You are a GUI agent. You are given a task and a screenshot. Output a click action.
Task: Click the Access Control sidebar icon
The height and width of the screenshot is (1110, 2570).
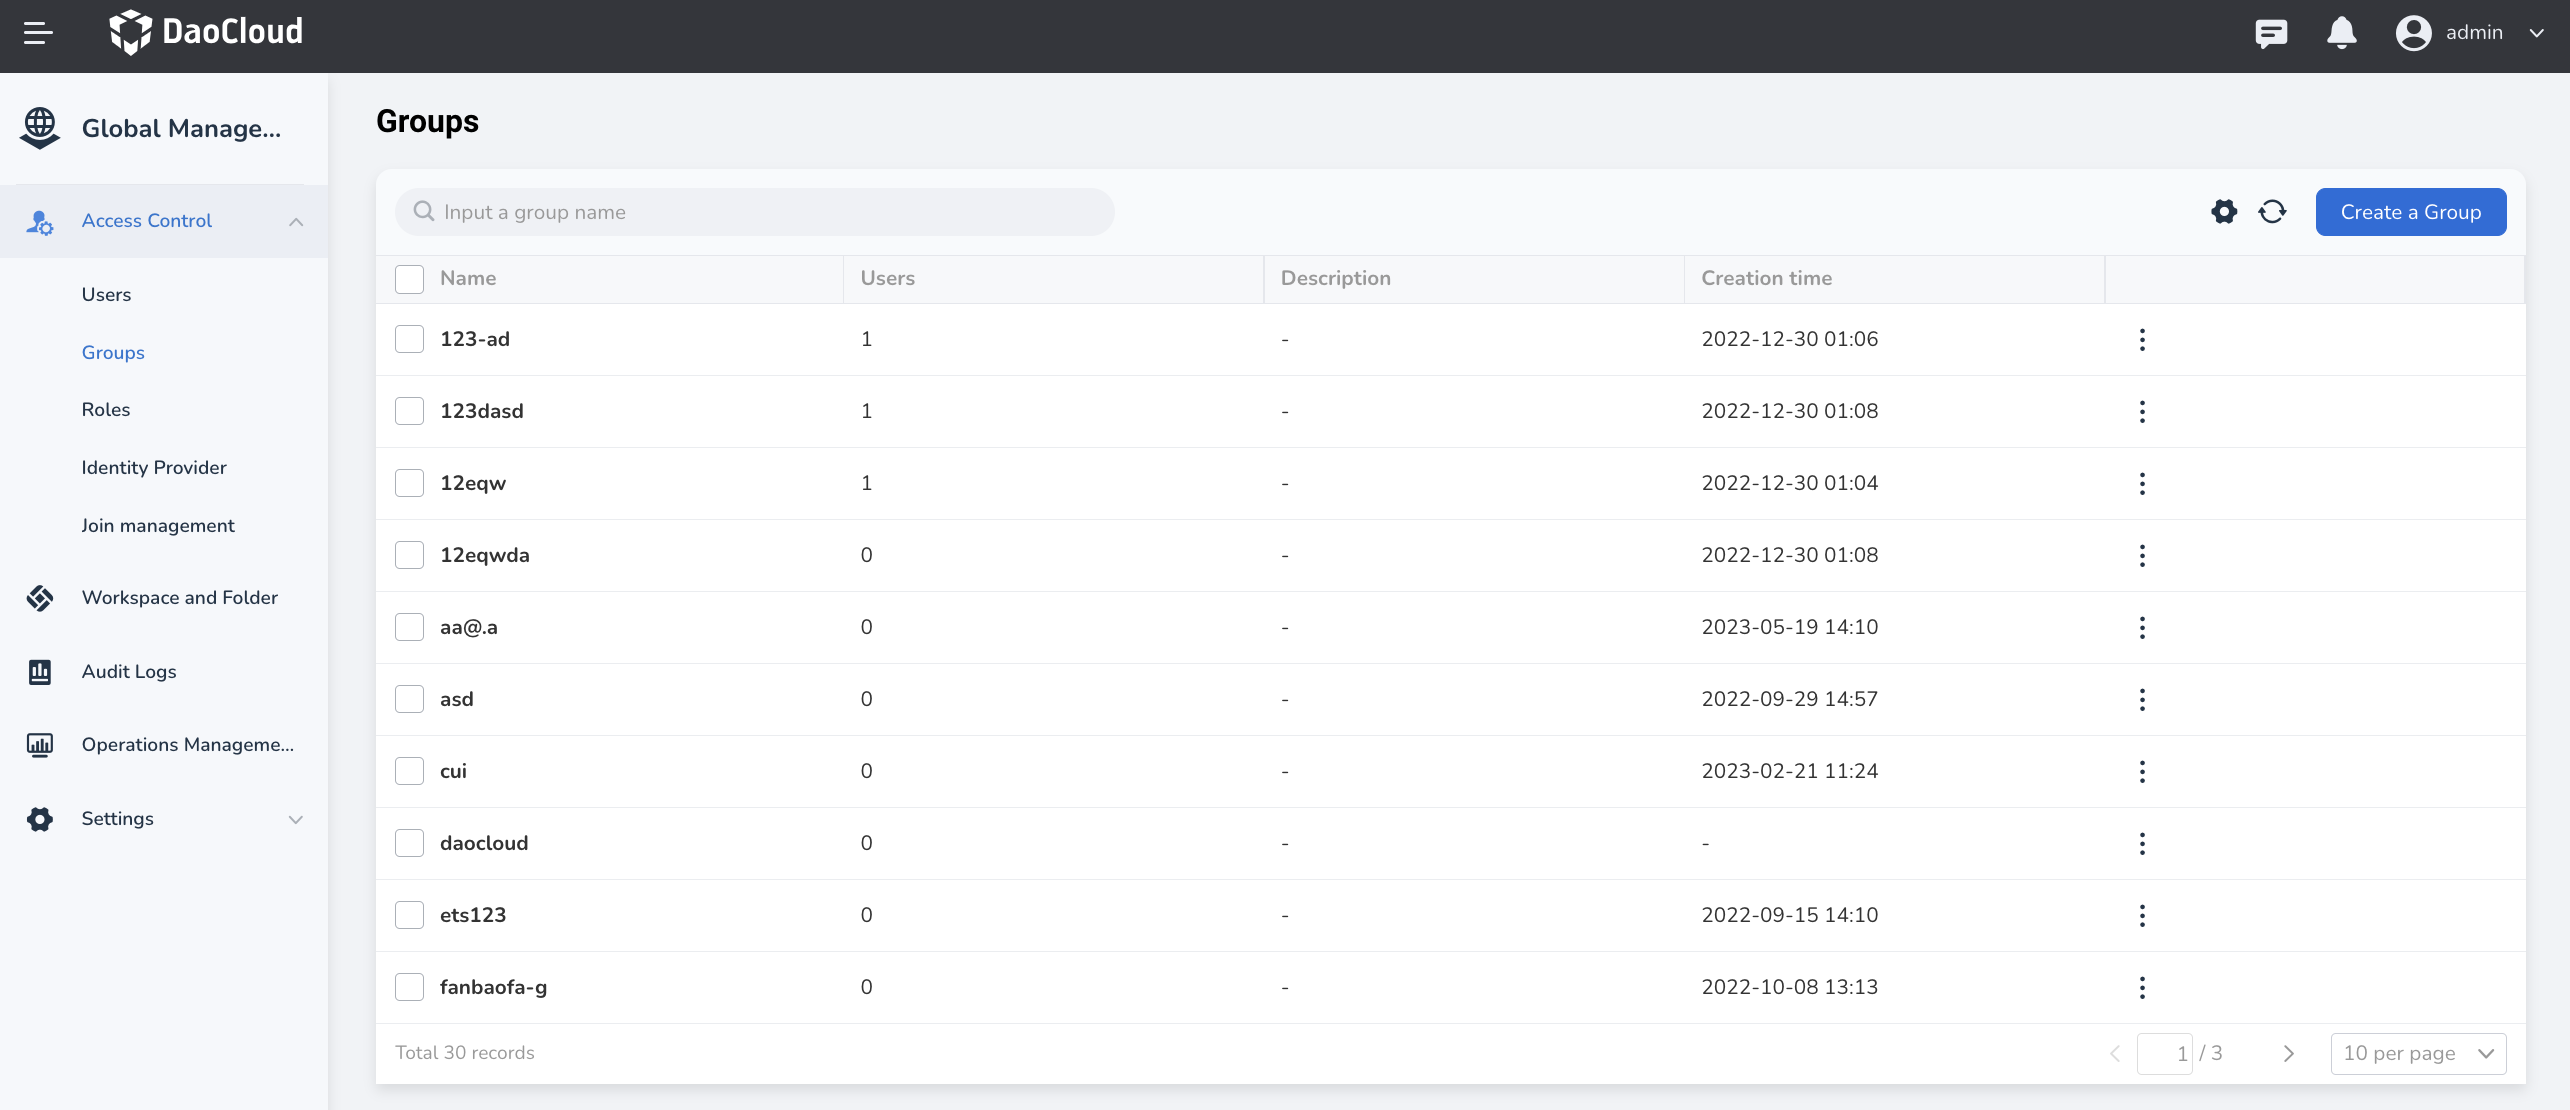pyautogui.click(x=40, y=222)
